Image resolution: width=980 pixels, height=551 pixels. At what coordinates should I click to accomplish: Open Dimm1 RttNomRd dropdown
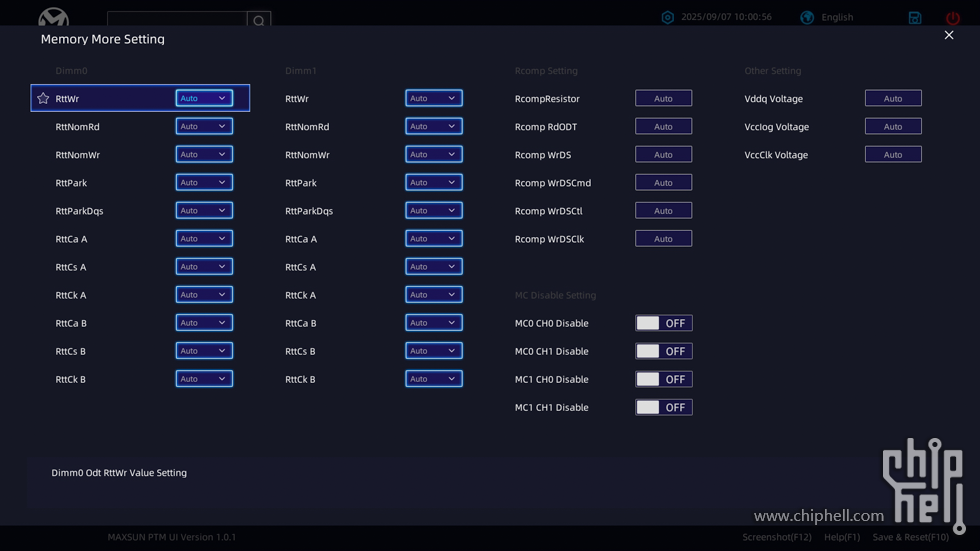tap(434, 126)
